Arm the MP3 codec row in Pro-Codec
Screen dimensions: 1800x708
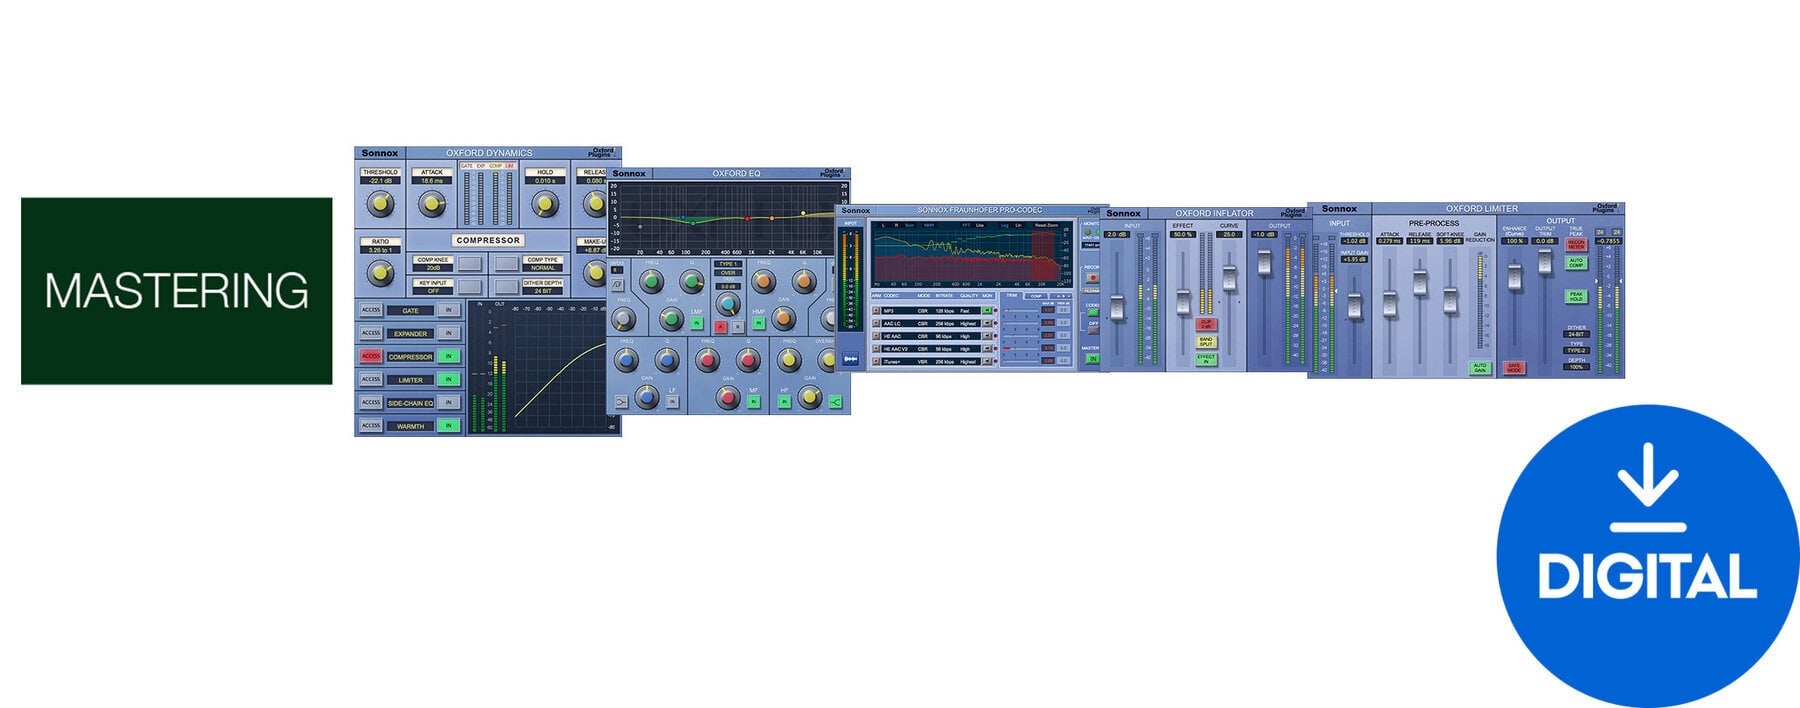[x=876, y=311]
